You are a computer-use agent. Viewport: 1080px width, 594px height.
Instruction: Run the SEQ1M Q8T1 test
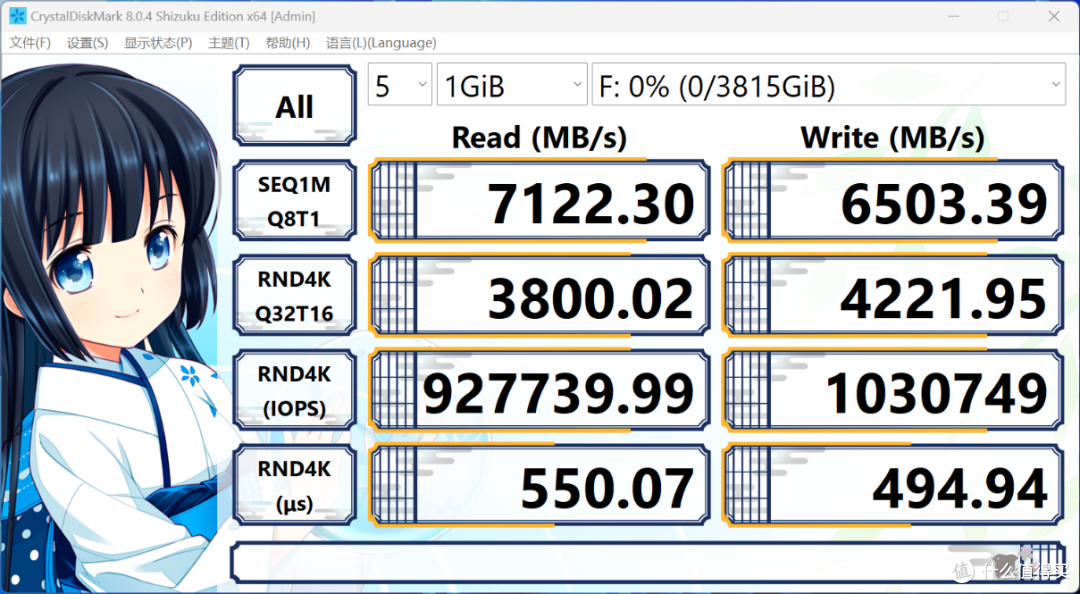point(294,200)
